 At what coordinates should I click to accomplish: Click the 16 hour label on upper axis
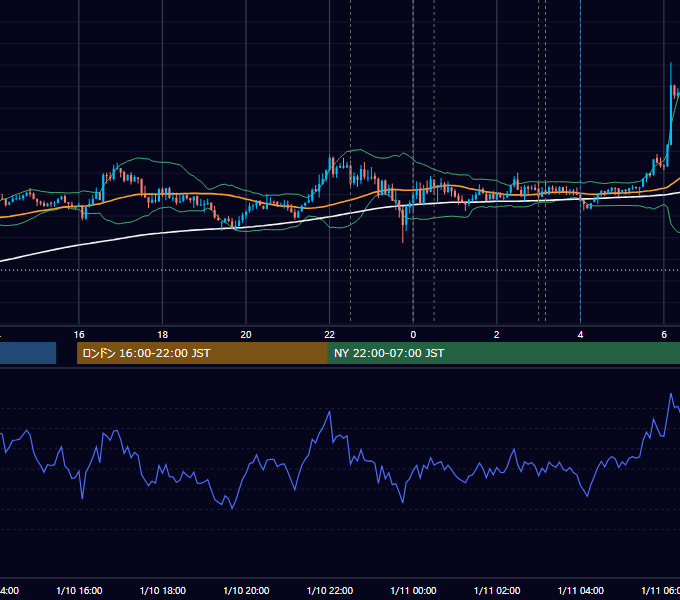click(x=79, y=335)
